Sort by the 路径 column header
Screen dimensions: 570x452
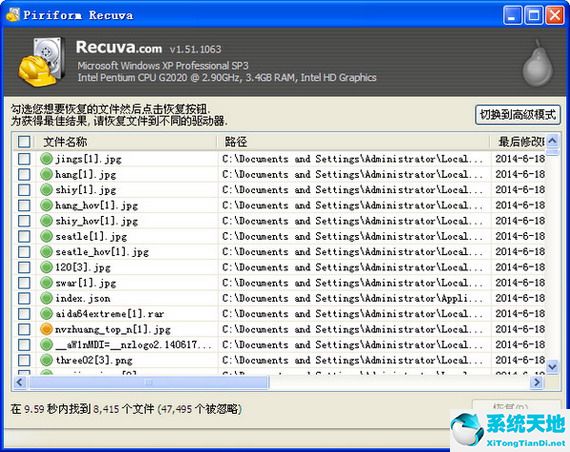(236, 142)
